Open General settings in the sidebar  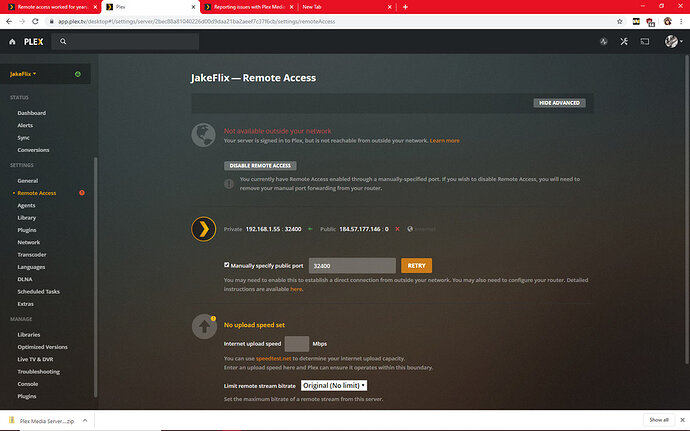click(28, 181)
